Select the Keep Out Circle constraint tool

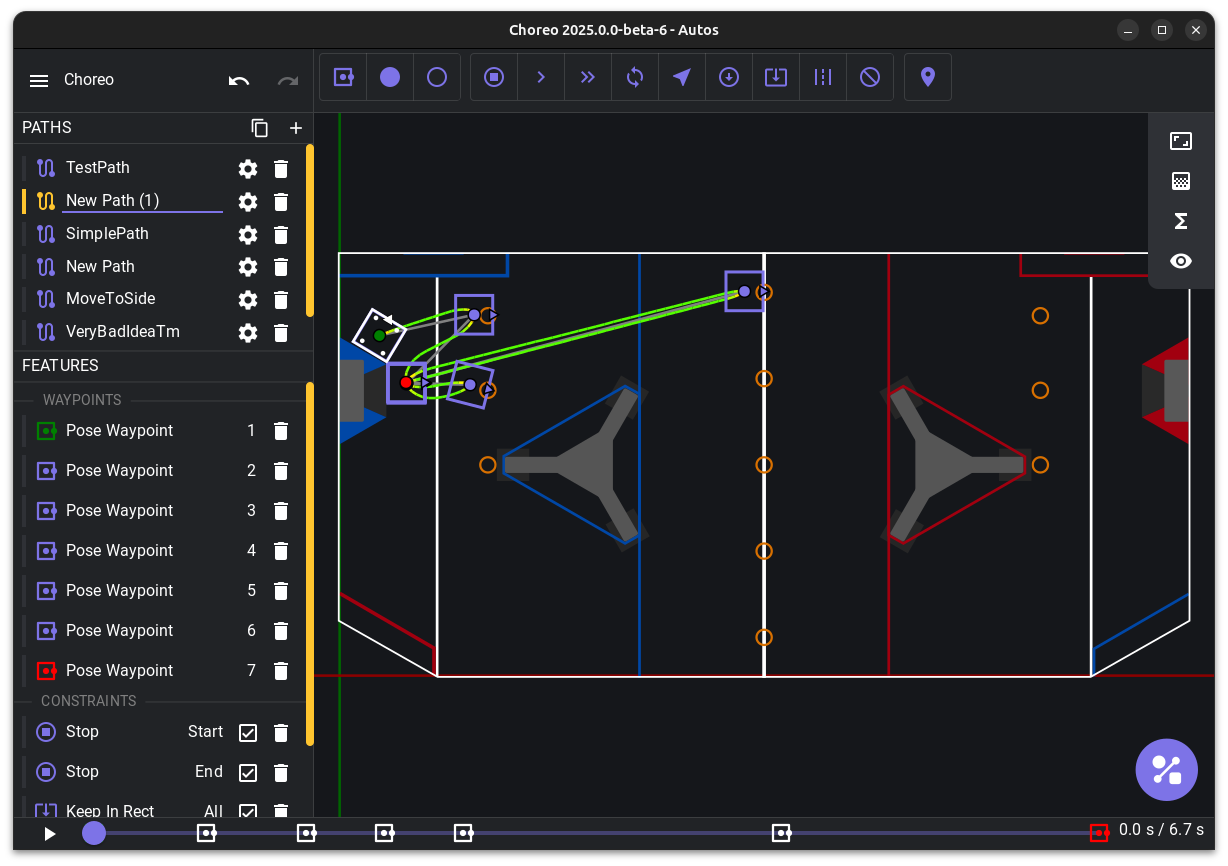coord(869,77)
